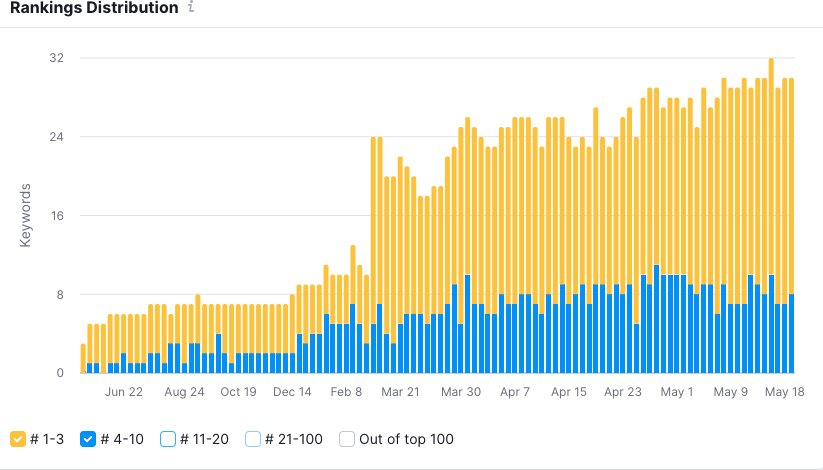Uncheck the # 4-10 checkbox
This screenshot has height=470, width=823.
[88, 439]
